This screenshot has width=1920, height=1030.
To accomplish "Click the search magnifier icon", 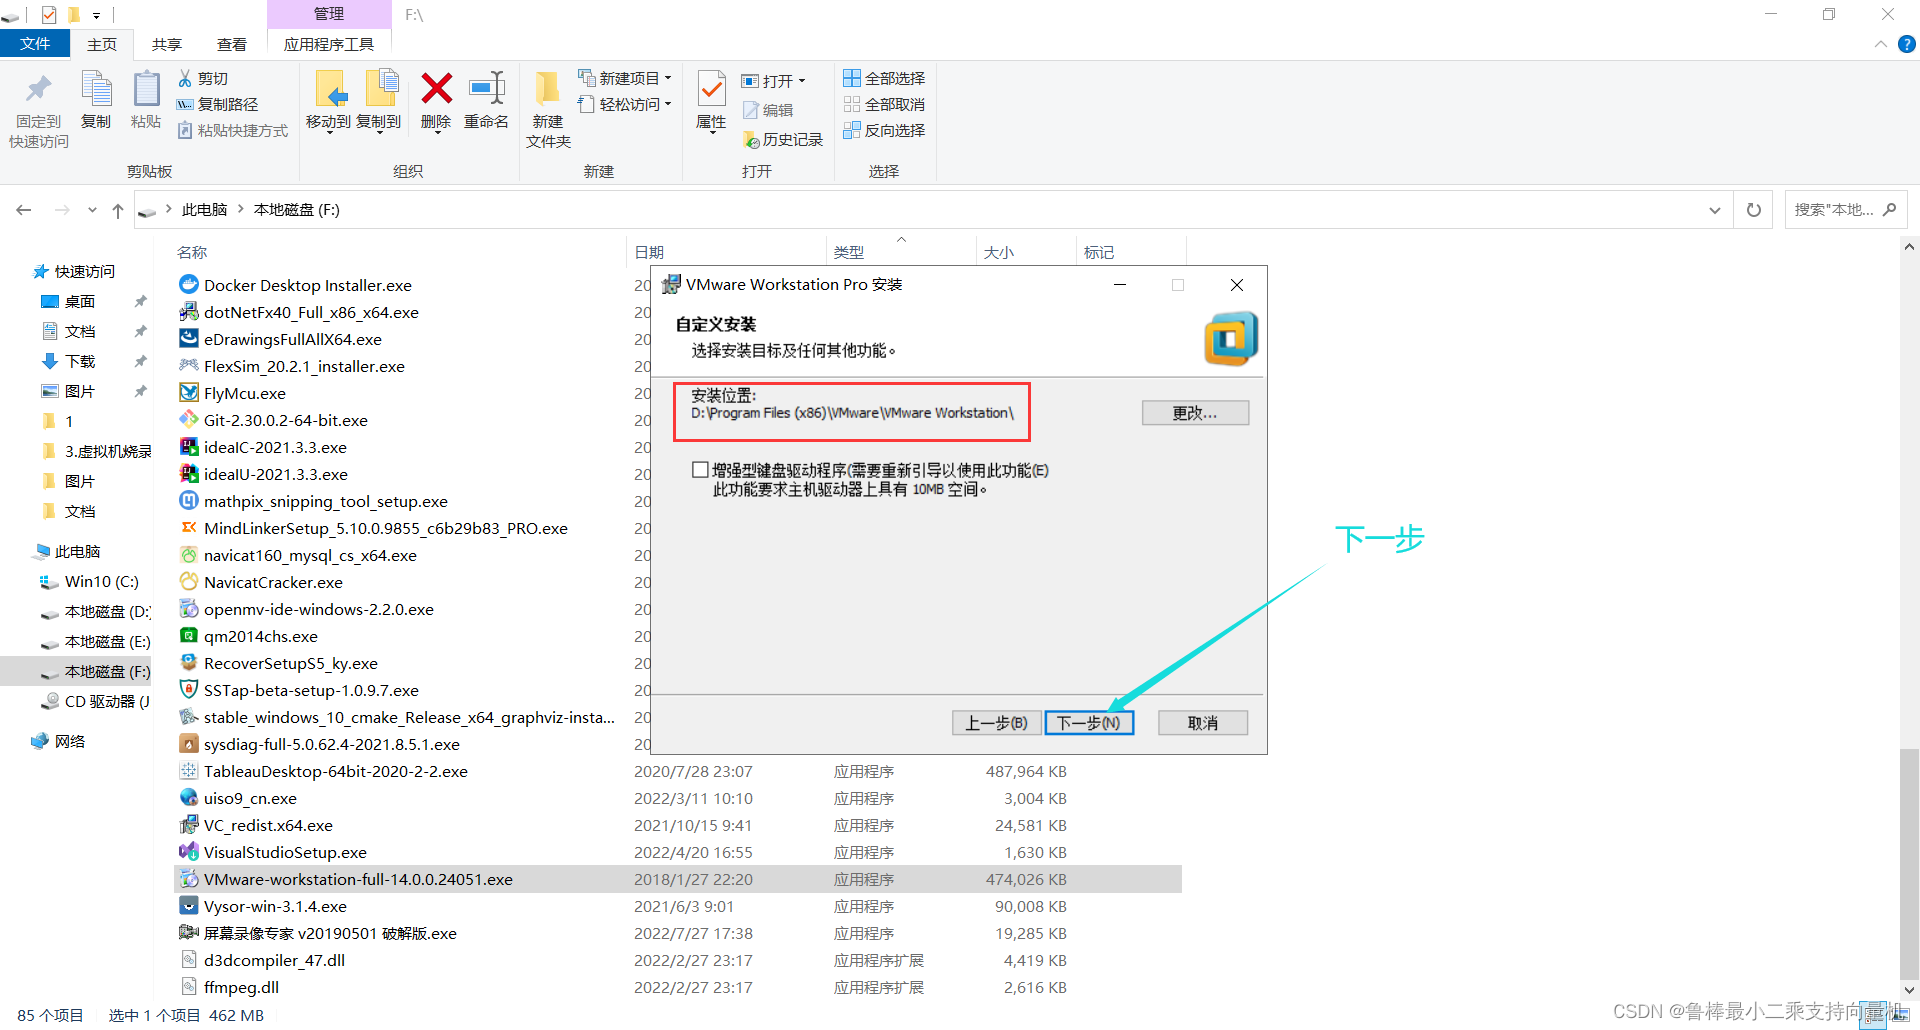I will 1889,209.
